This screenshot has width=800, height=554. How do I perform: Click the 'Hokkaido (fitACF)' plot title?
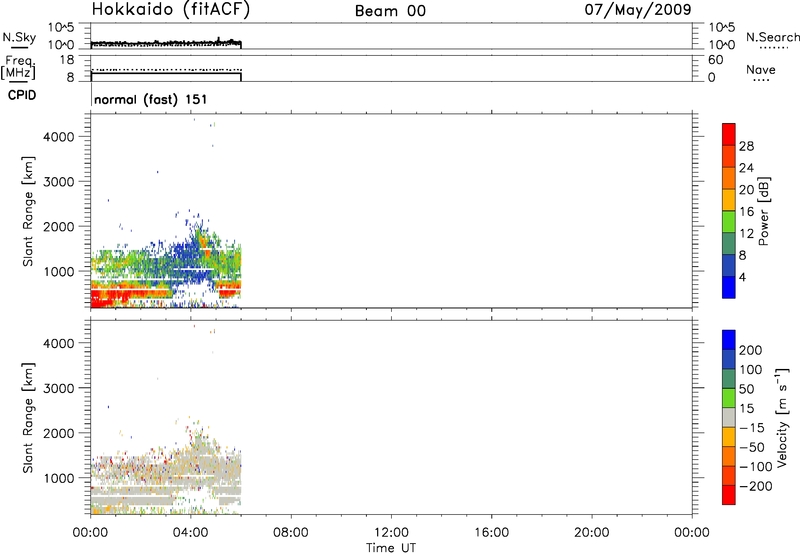(171, 9)
